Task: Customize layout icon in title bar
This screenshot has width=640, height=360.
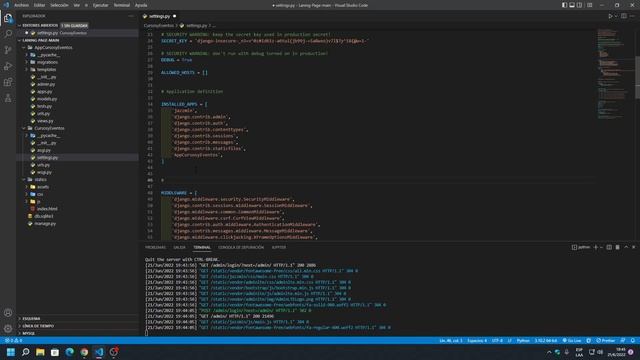Action: pyautogui.click(x=589, y=5)
